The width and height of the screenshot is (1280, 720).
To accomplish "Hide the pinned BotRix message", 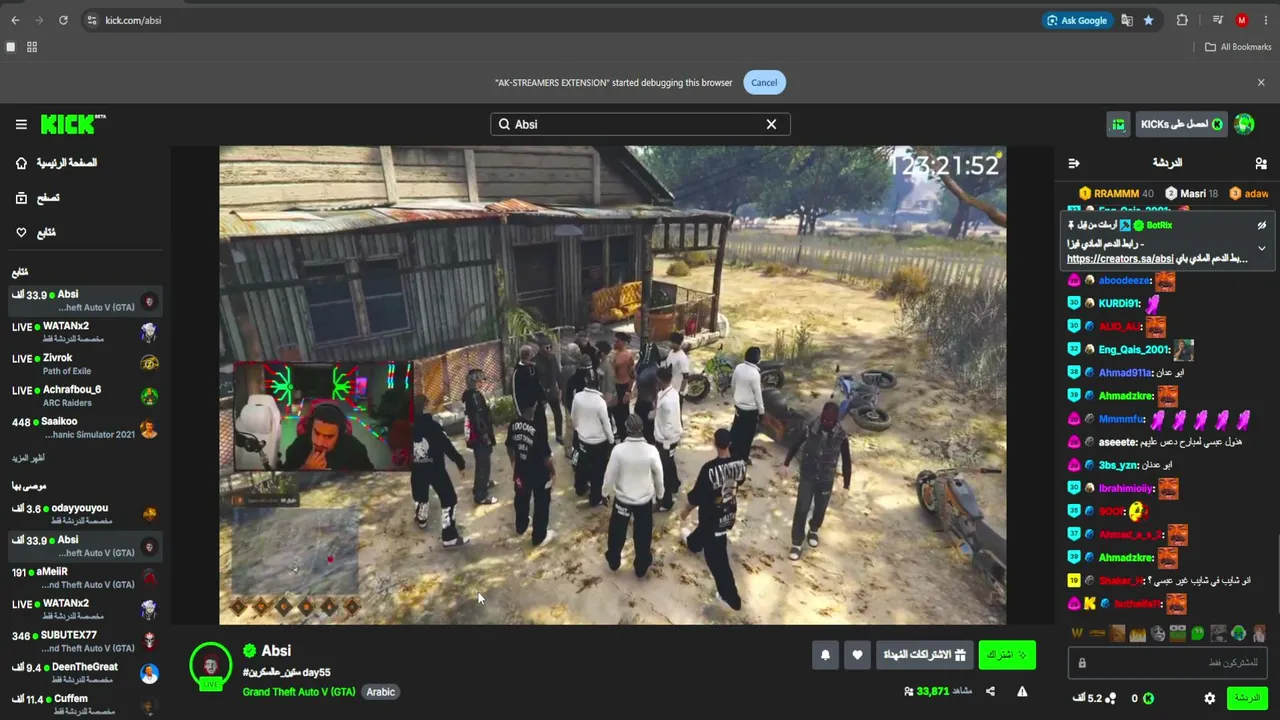I will point(1262,226).
